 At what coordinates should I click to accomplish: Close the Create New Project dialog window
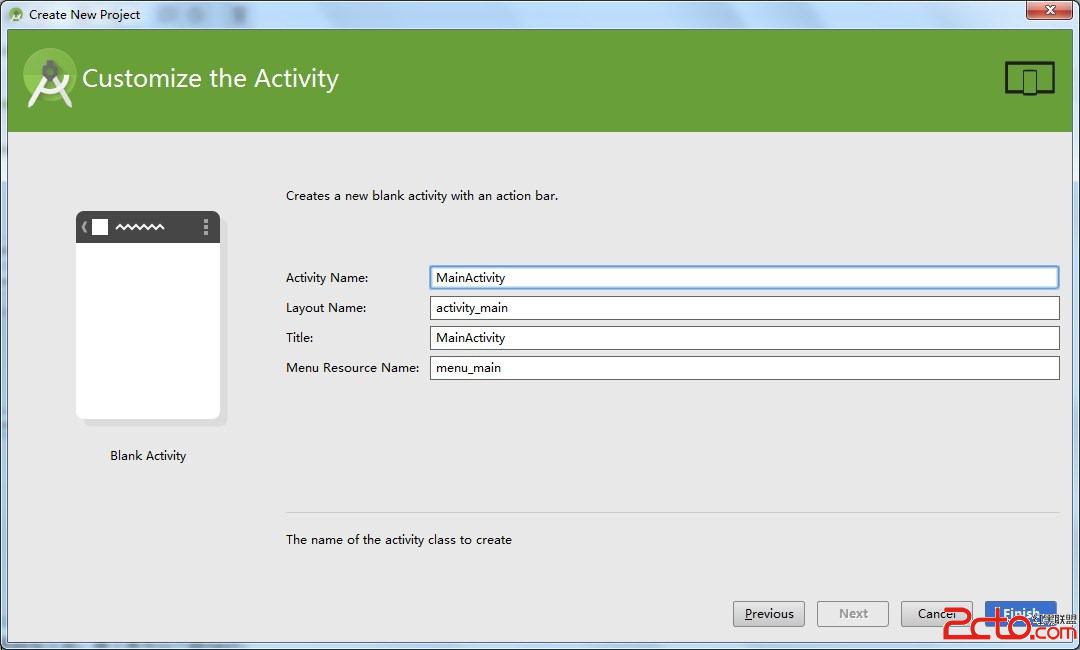pos(1046,10)
